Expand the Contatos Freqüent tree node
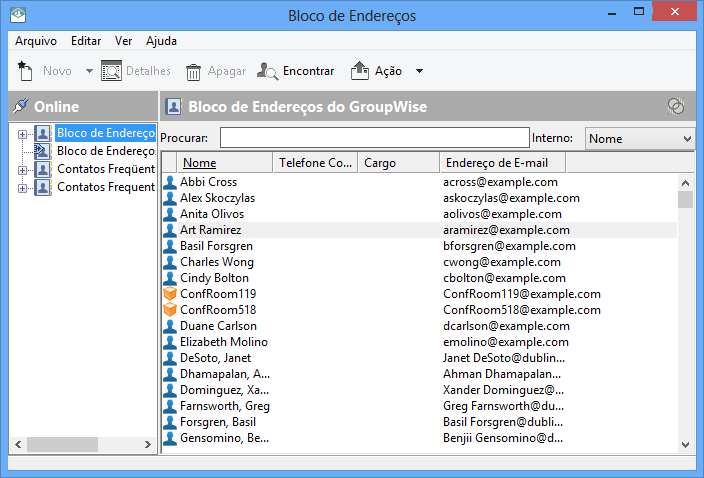Image resolution: width=704 pixels, height=478 pixels. pos(22,170)
